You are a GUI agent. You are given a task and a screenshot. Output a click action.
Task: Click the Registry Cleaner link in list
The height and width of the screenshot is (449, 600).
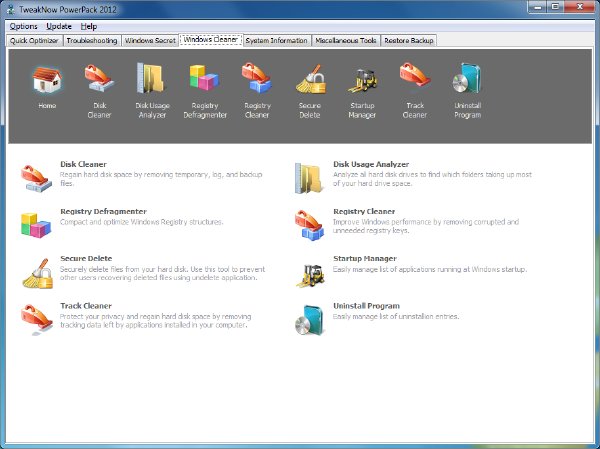[x=364, y=211]
